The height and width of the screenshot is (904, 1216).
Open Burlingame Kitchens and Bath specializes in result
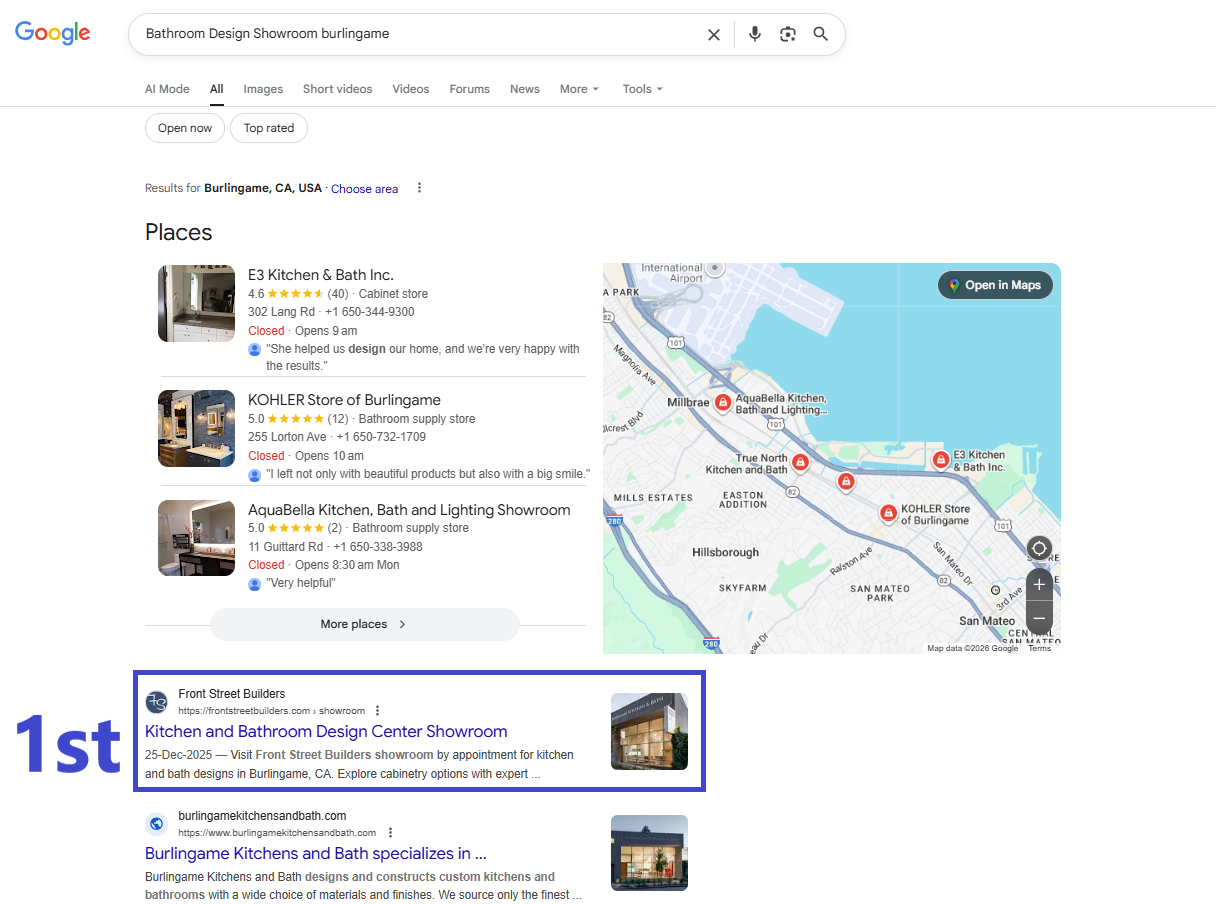click(x=316, y=853)
